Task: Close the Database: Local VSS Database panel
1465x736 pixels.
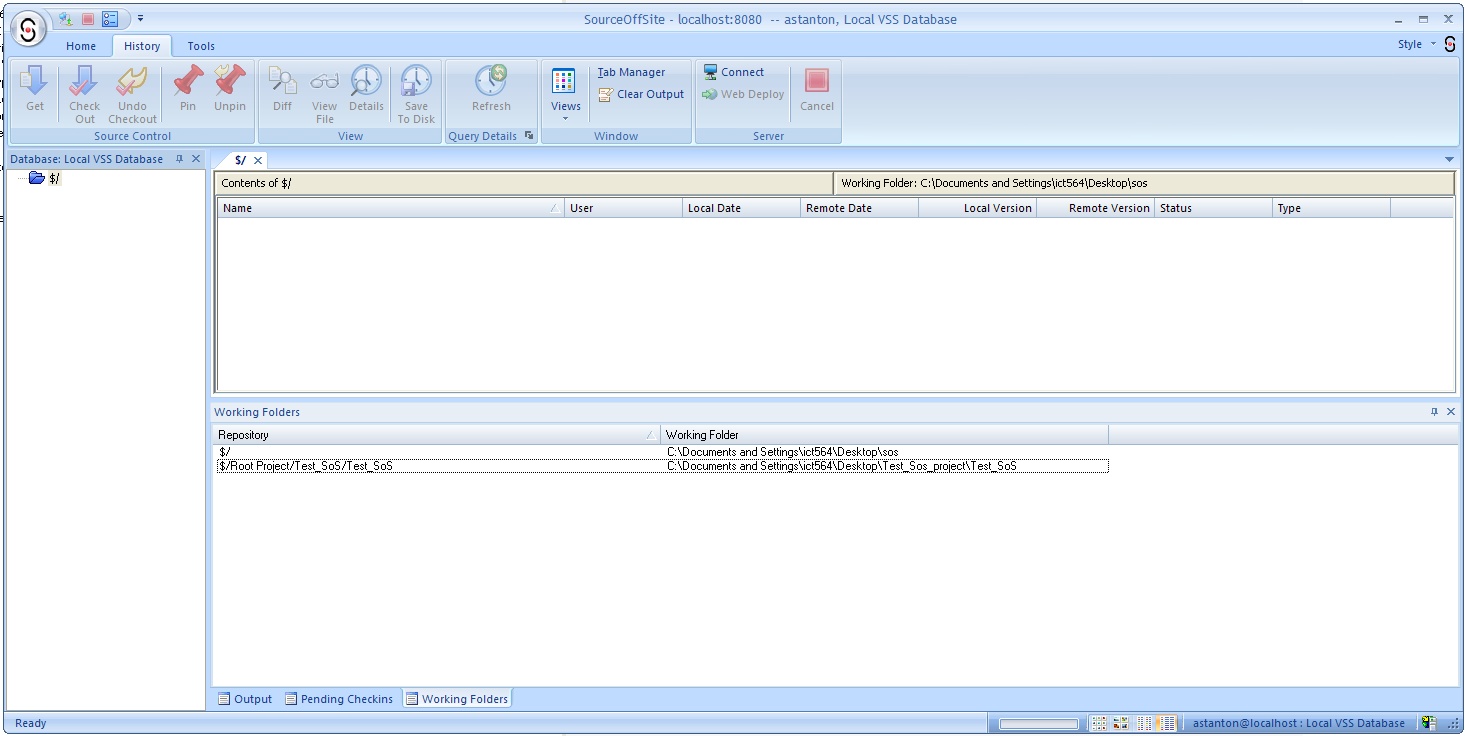Action: [196, 159]
